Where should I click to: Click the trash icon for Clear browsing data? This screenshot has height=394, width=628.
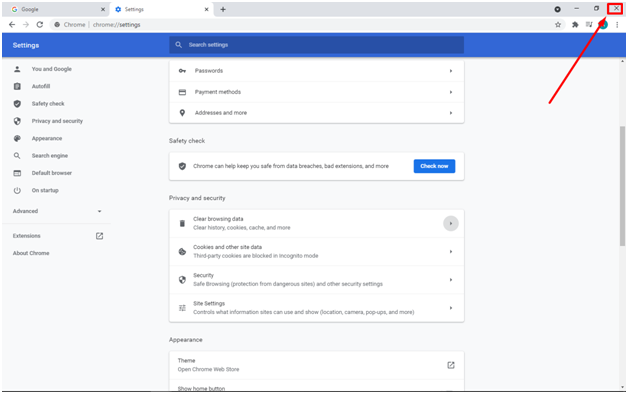pos(182,223)
